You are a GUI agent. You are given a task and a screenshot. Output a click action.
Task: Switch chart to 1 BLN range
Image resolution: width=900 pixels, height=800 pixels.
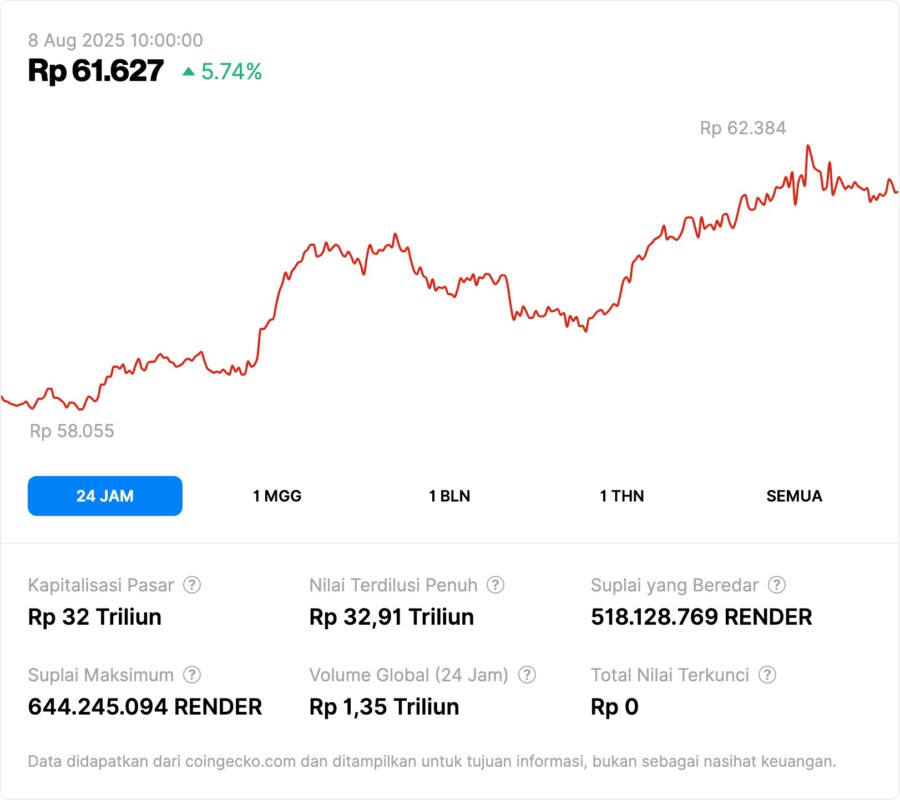point(449,496)
